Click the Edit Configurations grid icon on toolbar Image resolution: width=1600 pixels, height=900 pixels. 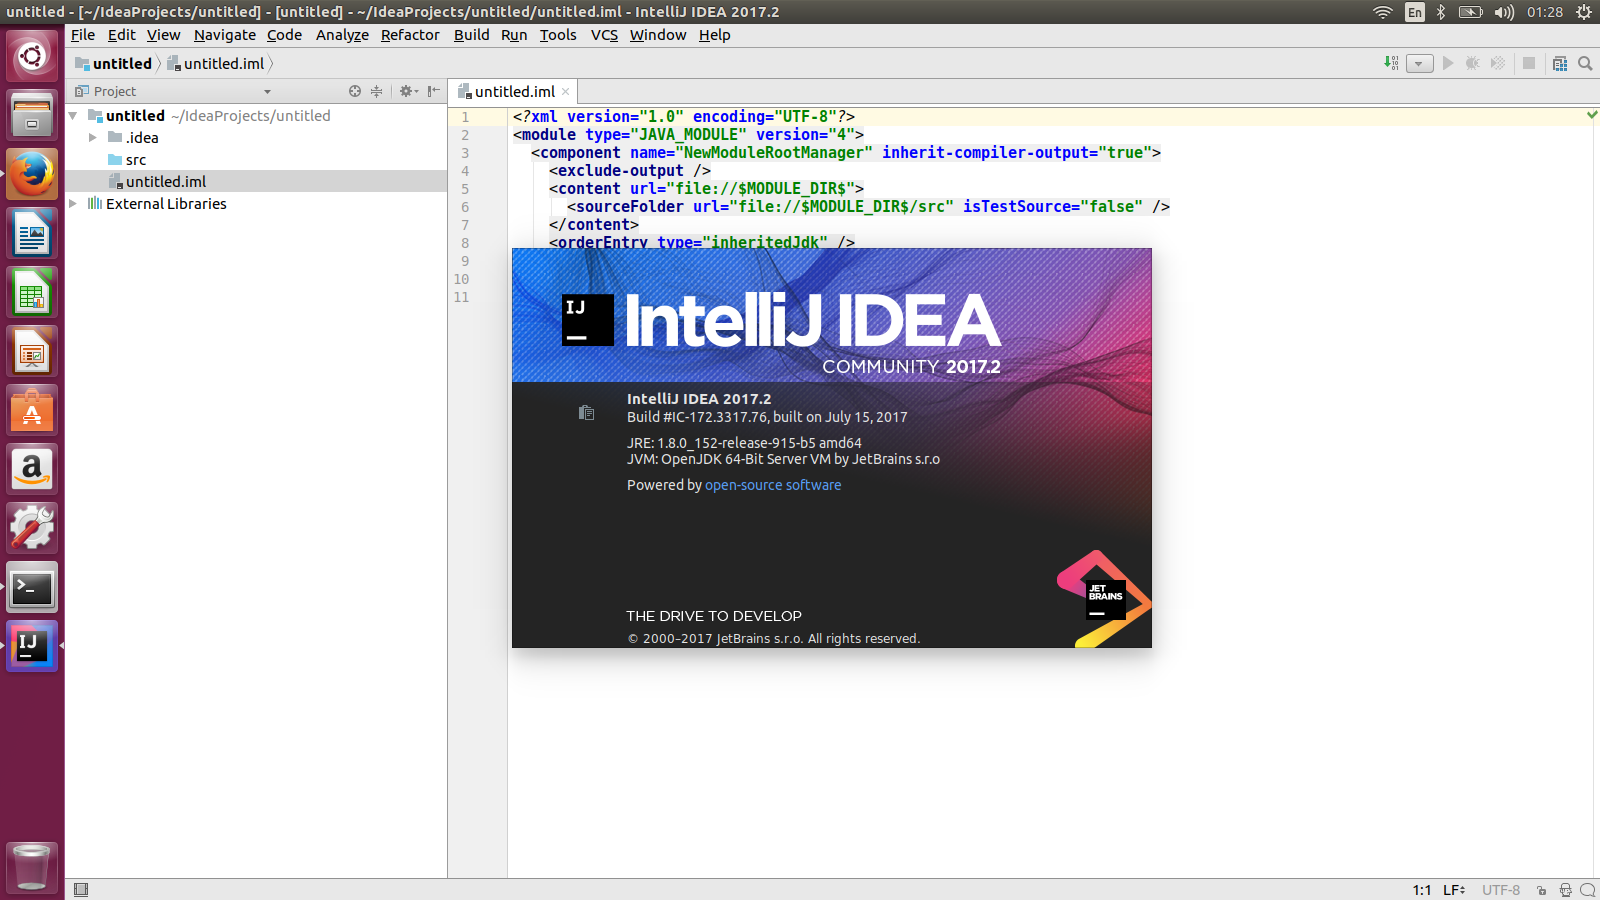click(1560, 63)
